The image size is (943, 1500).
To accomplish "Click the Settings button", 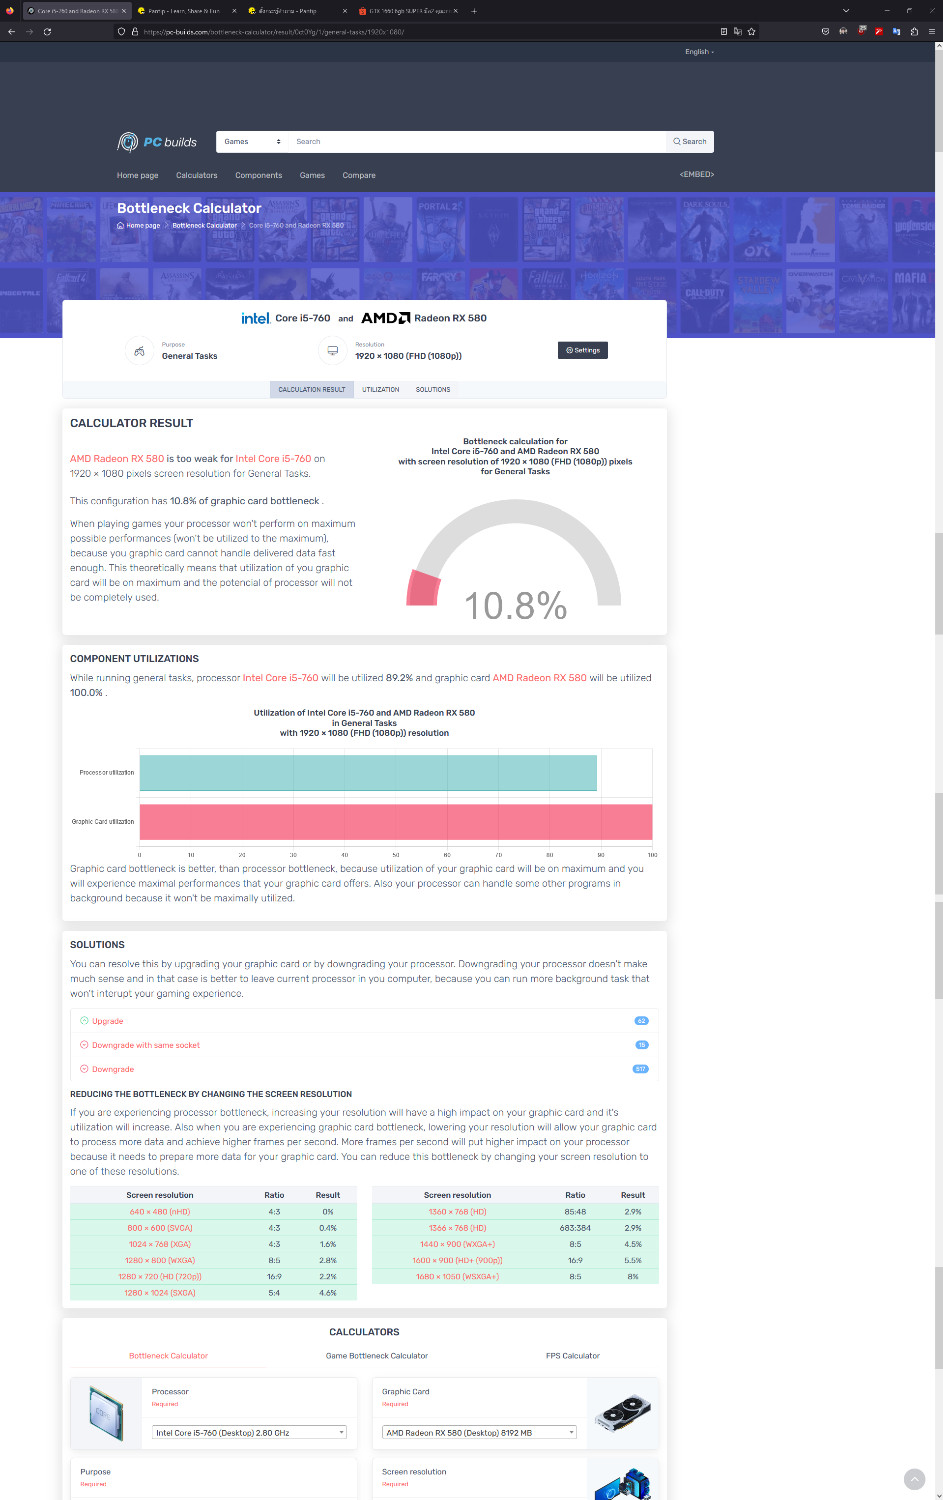I will pyautogui.click(x=583, y=350).
